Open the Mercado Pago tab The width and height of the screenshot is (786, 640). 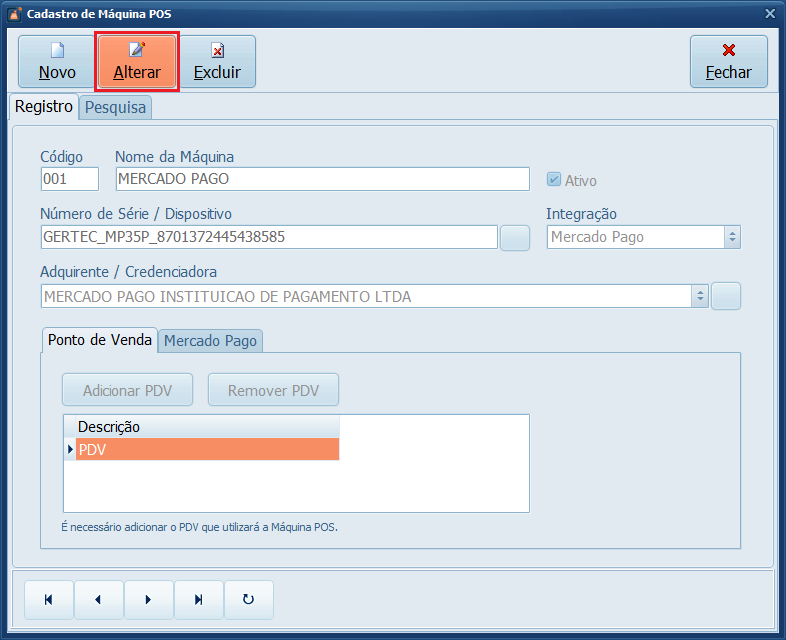coord(210,341)
